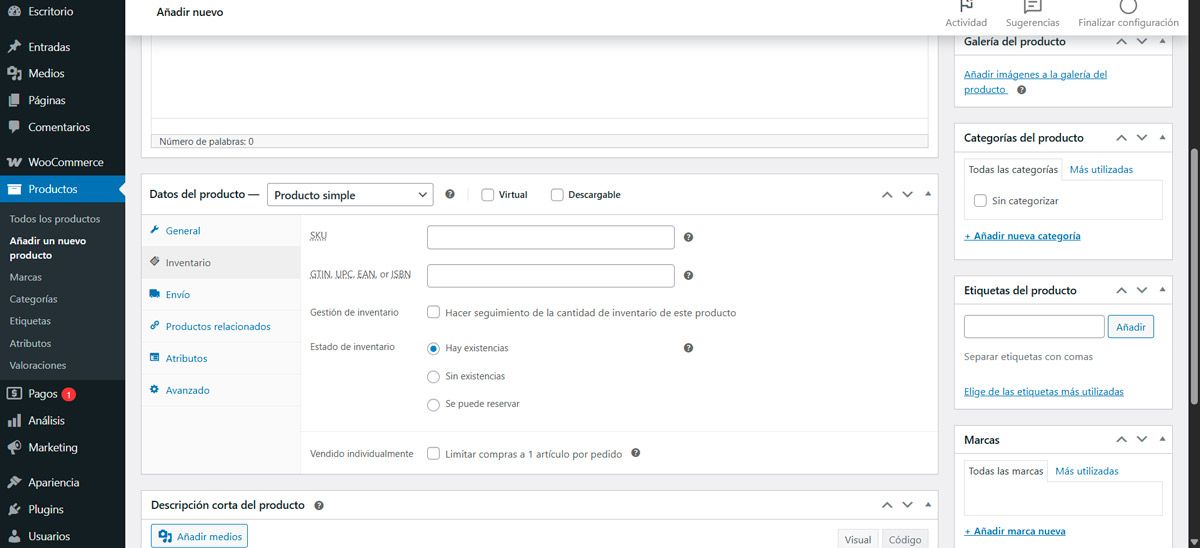Click the Páginas icon in sidebar

pyautogui.click(x=14, y=101)
